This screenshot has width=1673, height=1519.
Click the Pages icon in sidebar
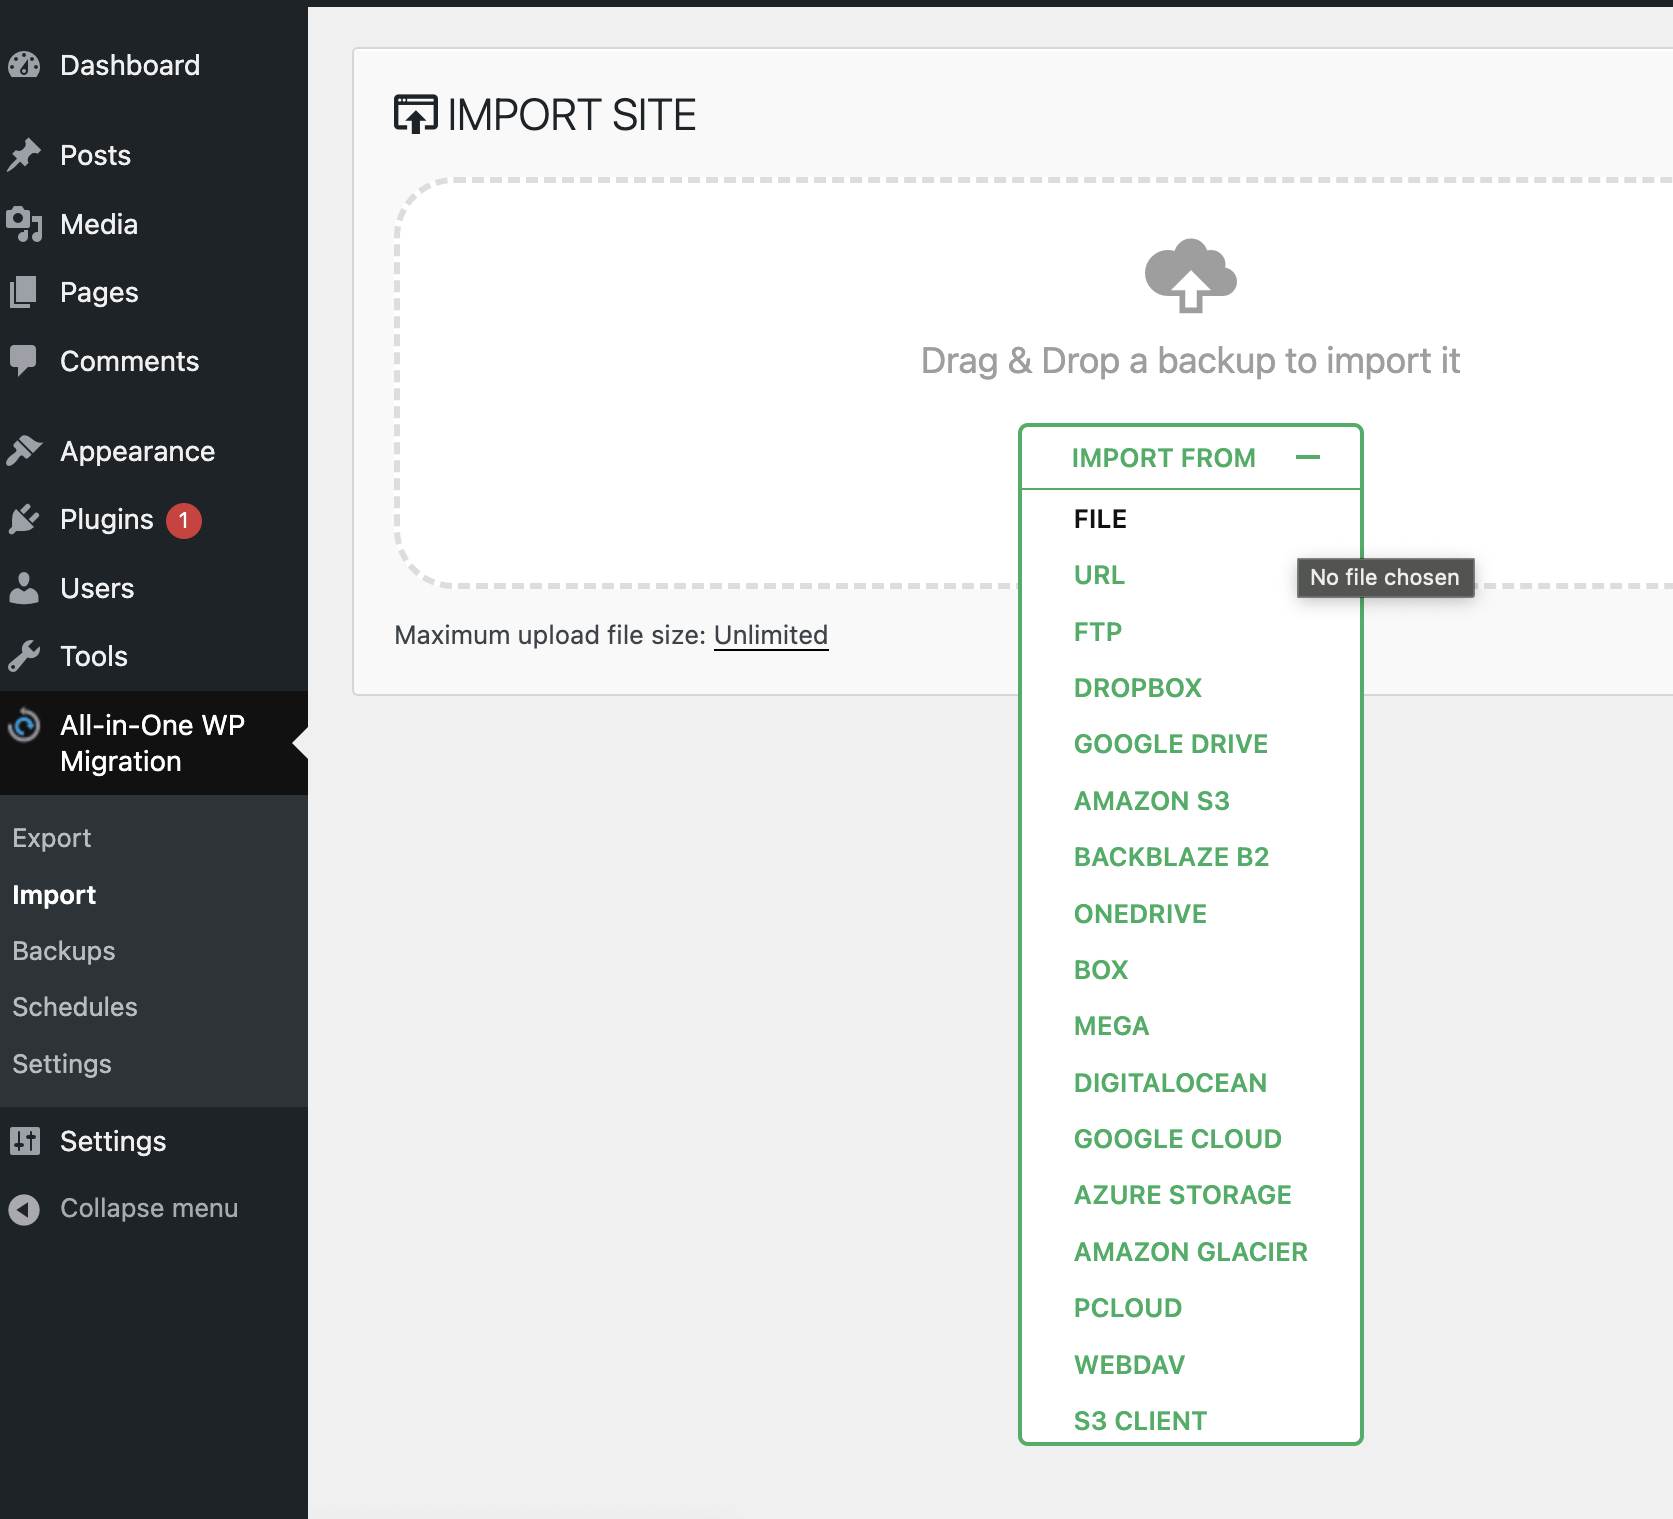(24, 292)
